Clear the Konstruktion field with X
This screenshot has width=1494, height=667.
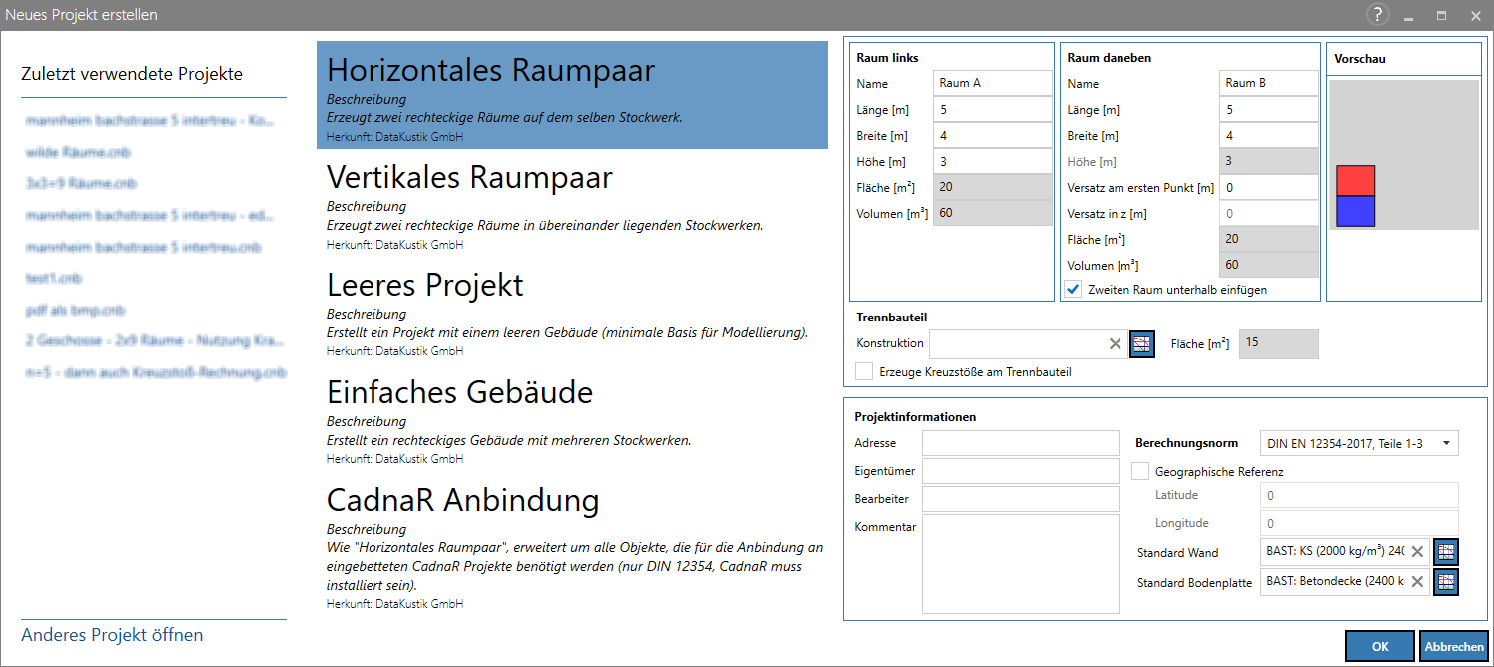[x=1115, y=344]
